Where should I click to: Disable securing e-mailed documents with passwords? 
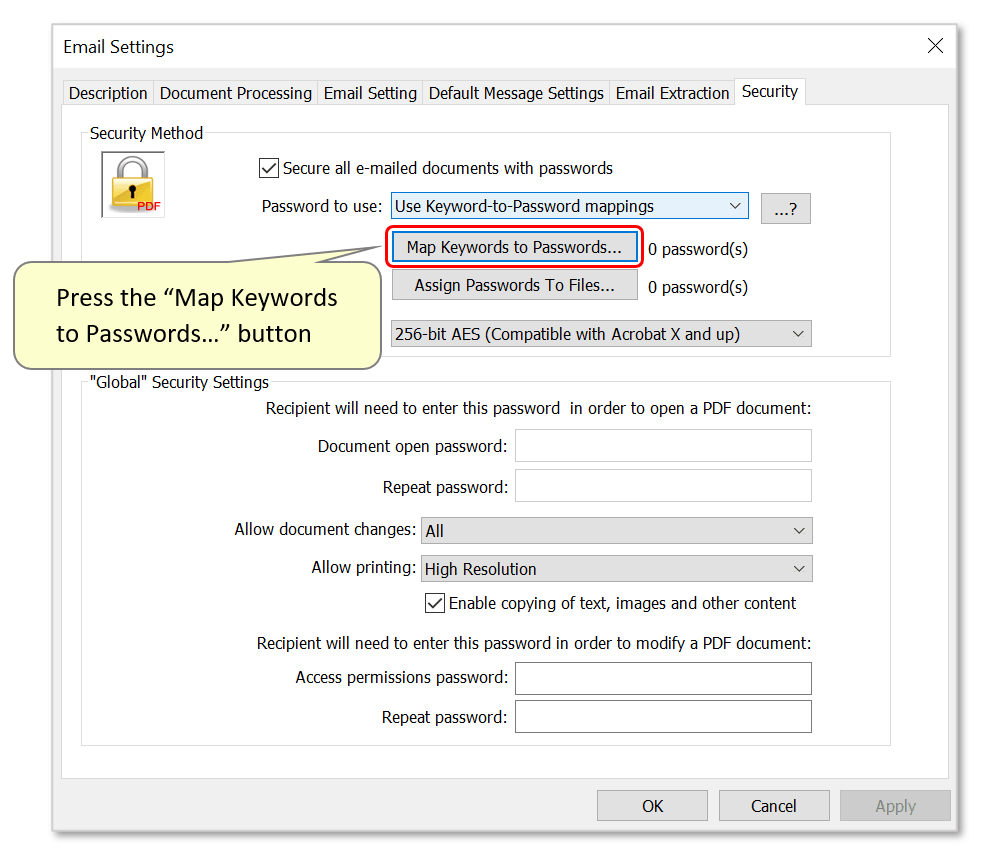[268, 168]
